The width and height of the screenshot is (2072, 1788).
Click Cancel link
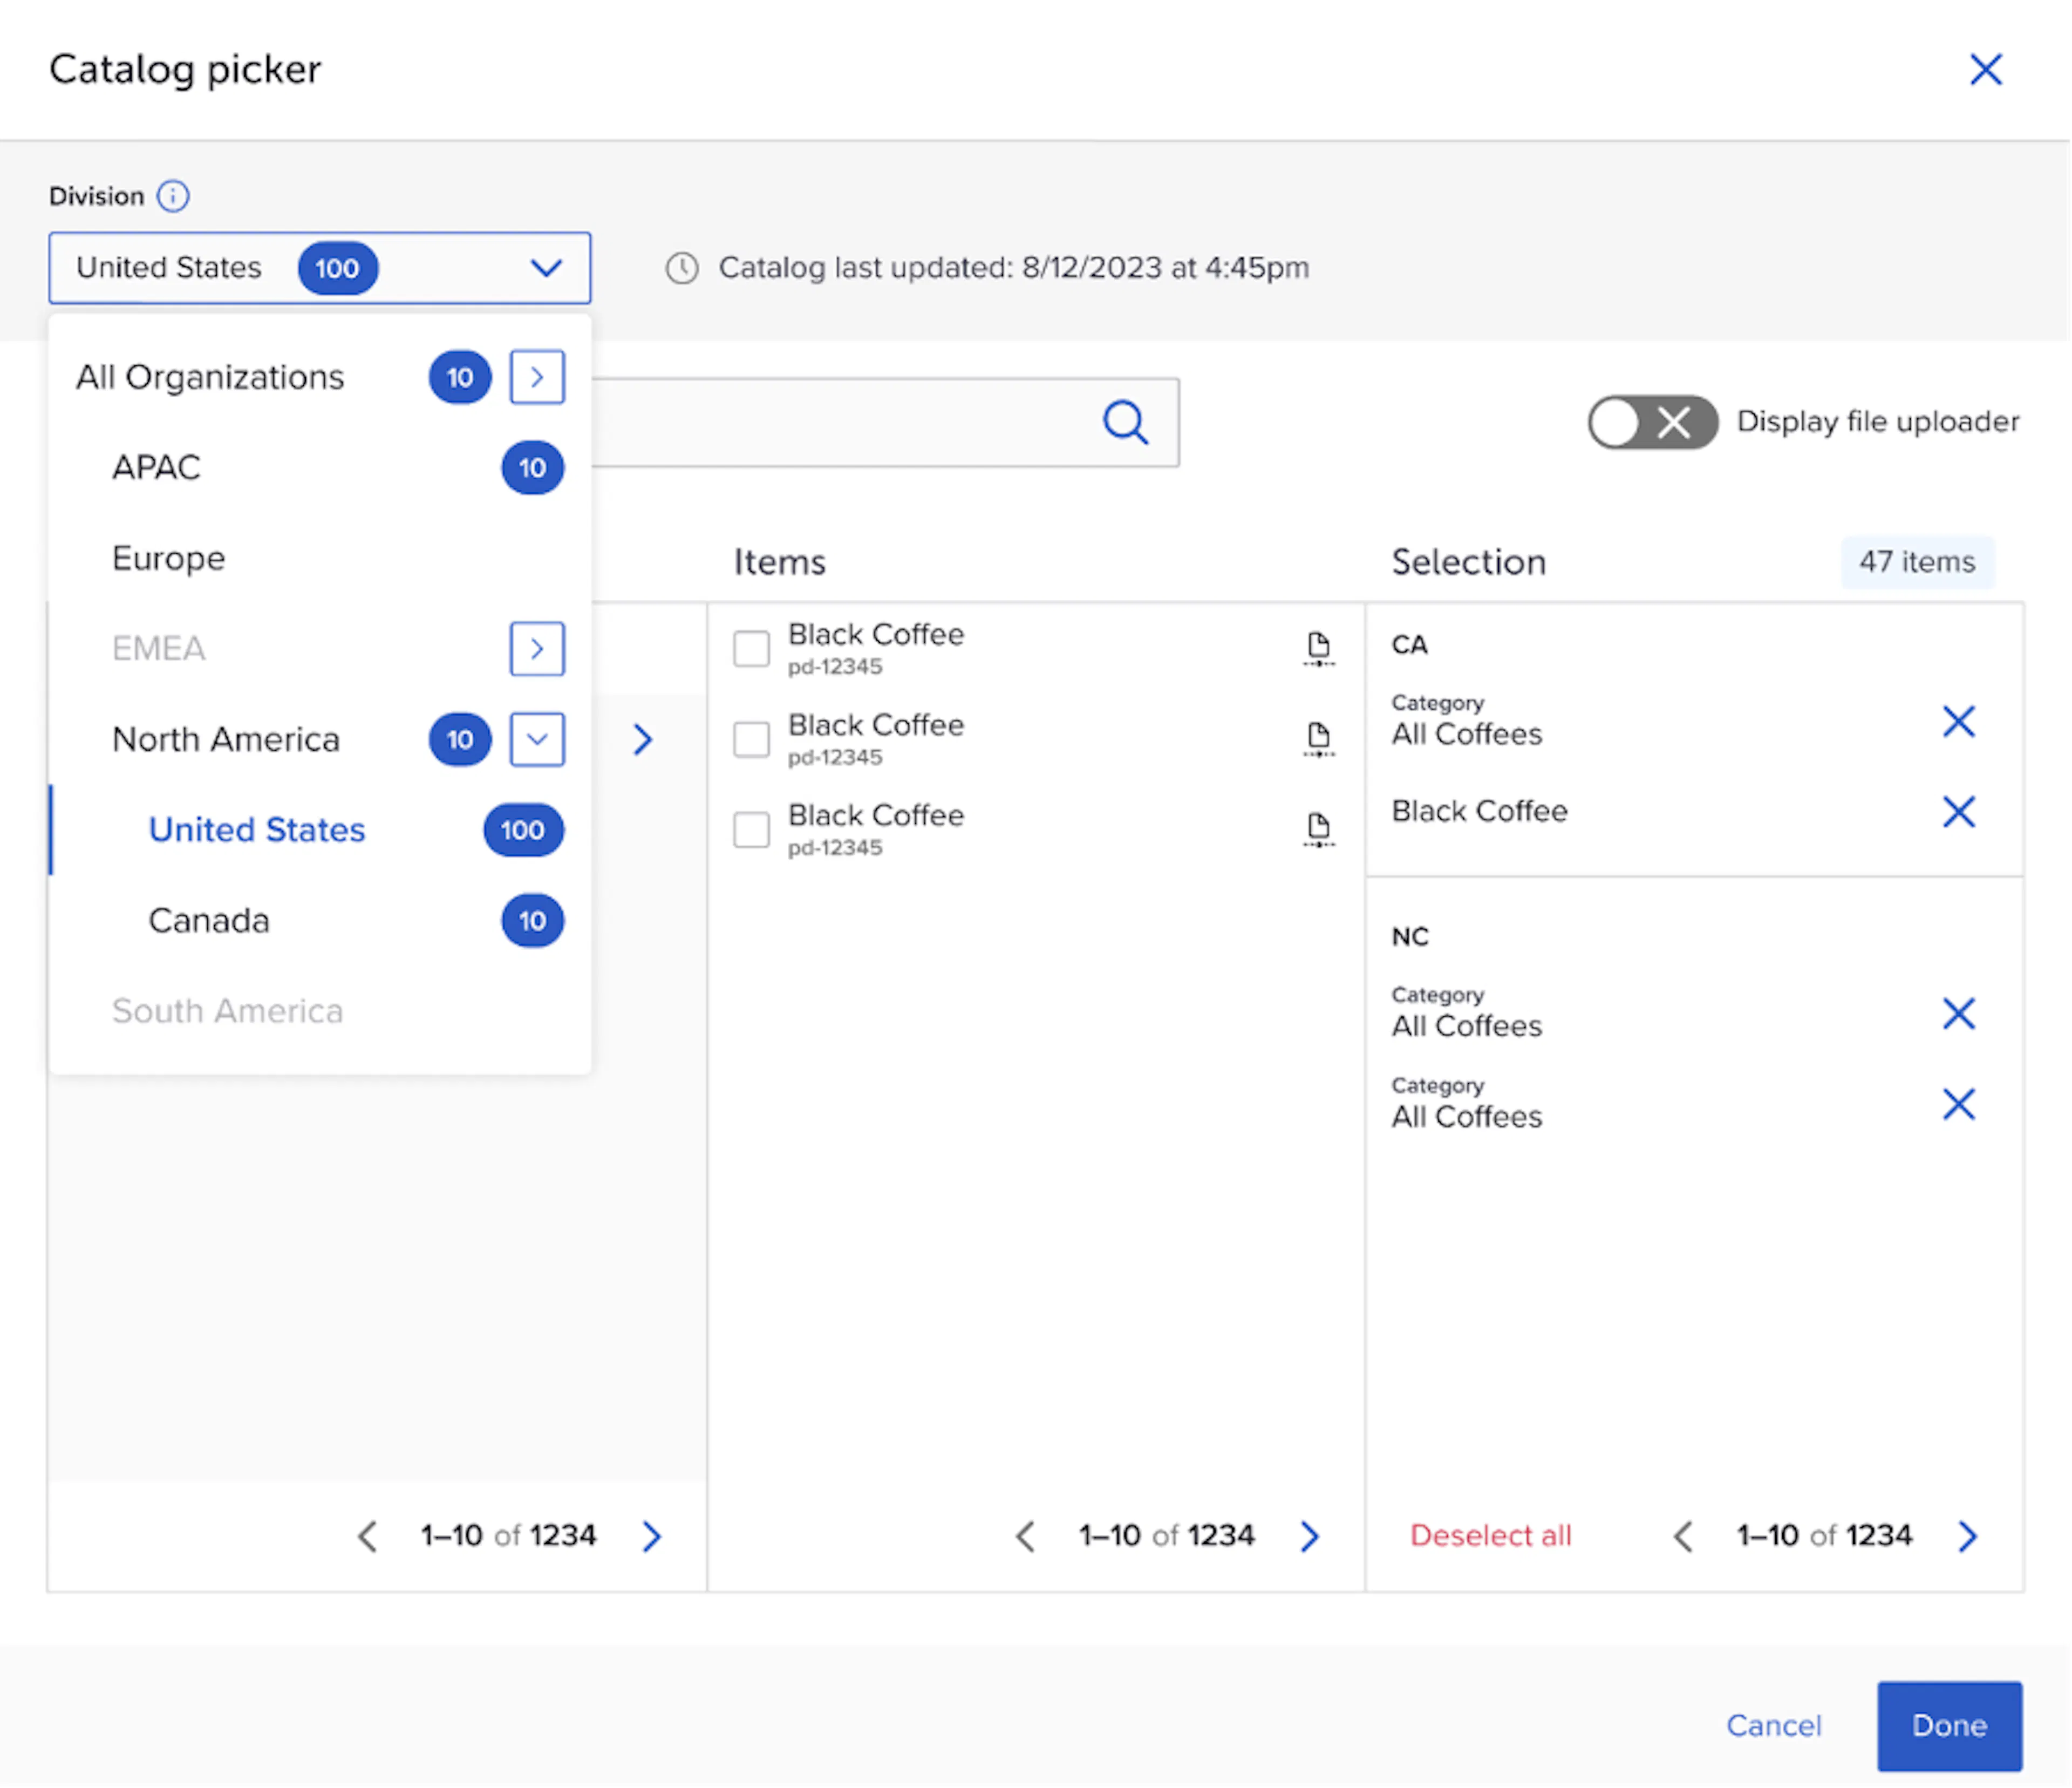(1774, 1726)
